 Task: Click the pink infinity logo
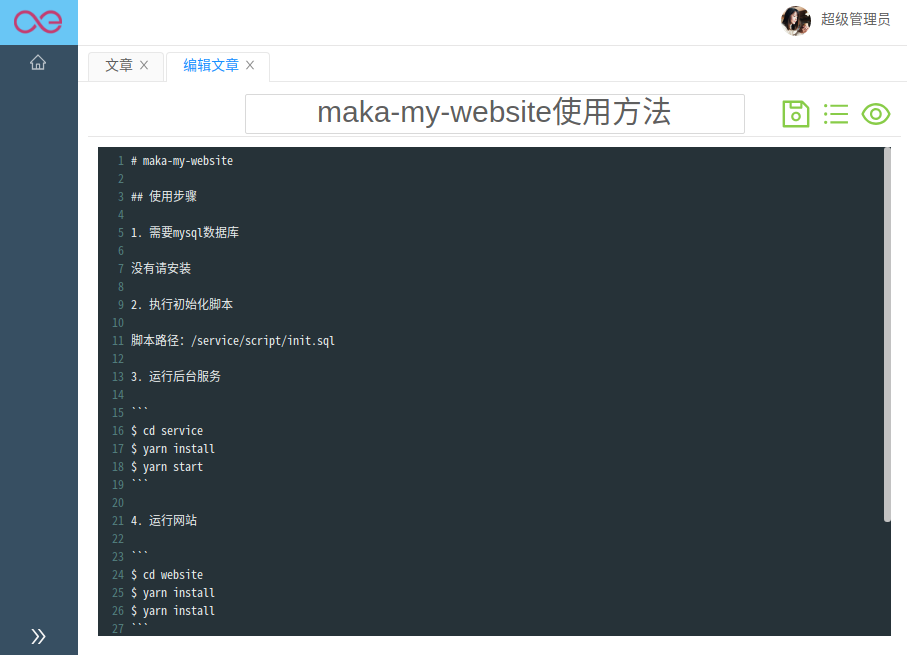38,22
